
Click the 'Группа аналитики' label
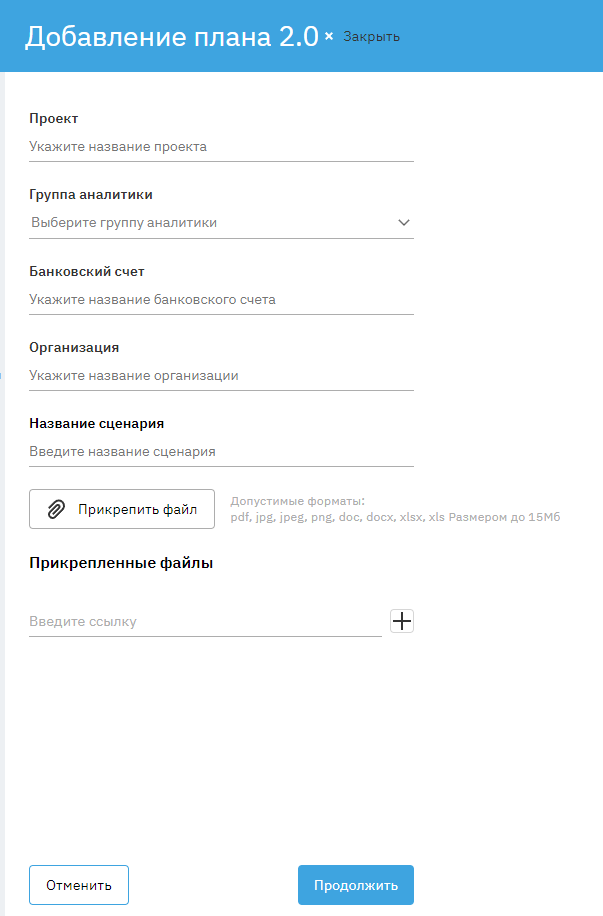[91, 195]
